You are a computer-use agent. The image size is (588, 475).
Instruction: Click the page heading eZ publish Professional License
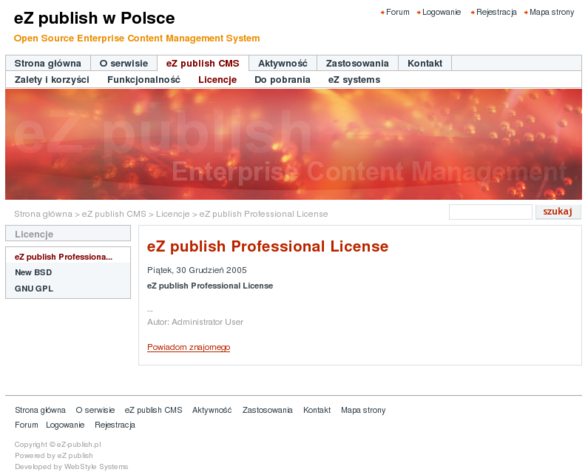coord(268,247)
